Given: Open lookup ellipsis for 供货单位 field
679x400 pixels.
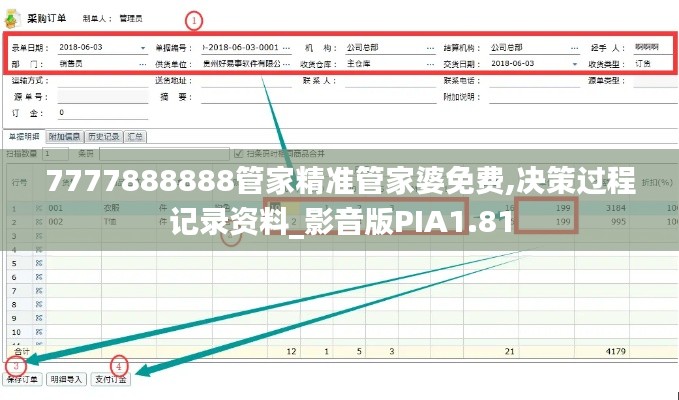Looking at the screenshot, I should 286,64.
